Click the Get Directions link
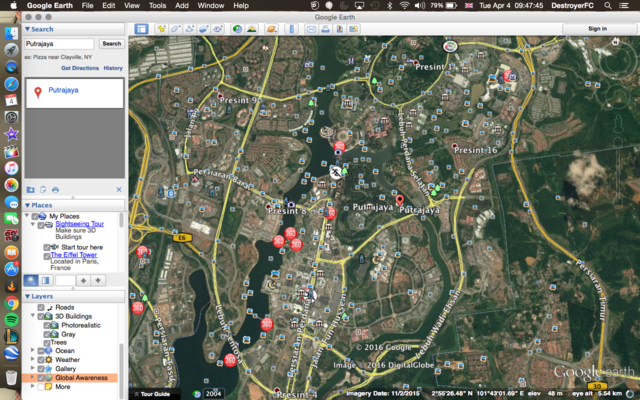Screen dimensions: 640x400 [x=80, y=68]
